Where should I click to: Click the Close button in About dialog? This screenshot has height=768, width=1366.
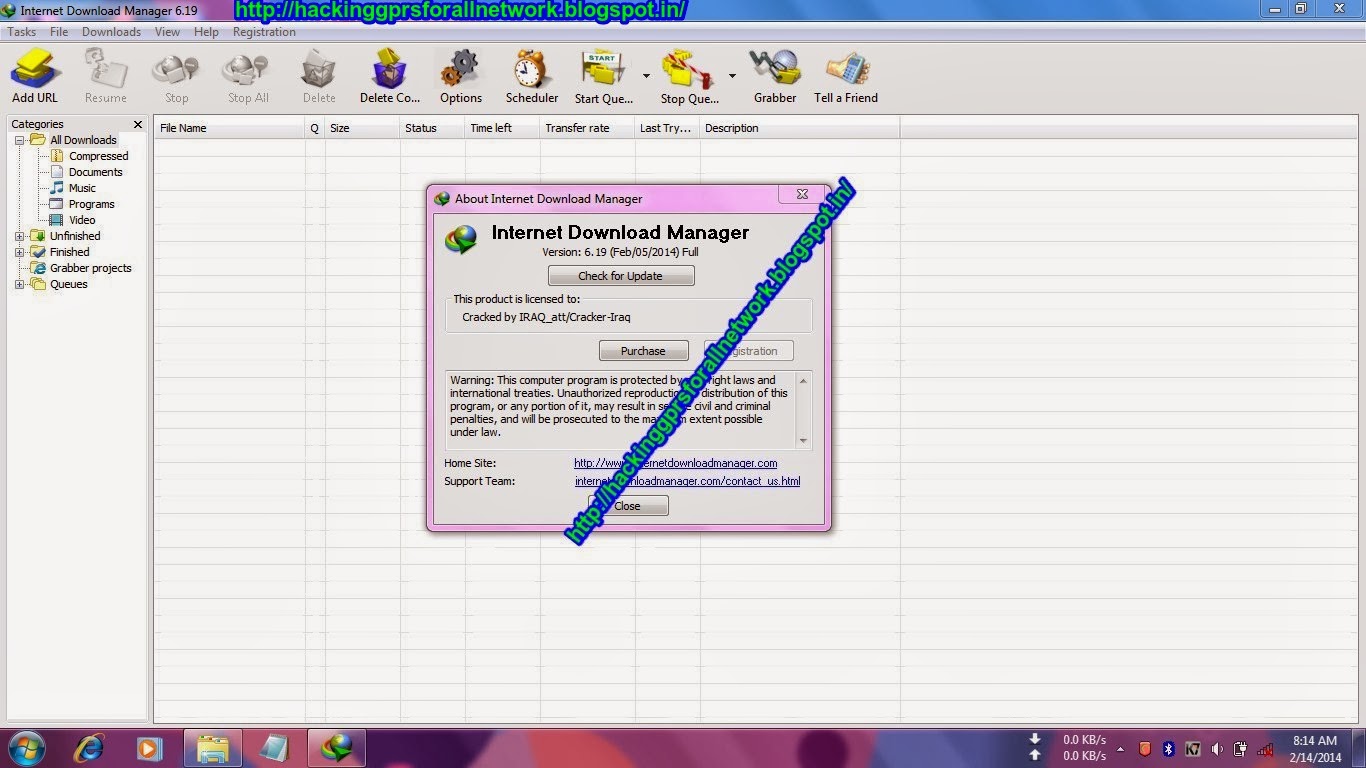[x=628, y=506]
